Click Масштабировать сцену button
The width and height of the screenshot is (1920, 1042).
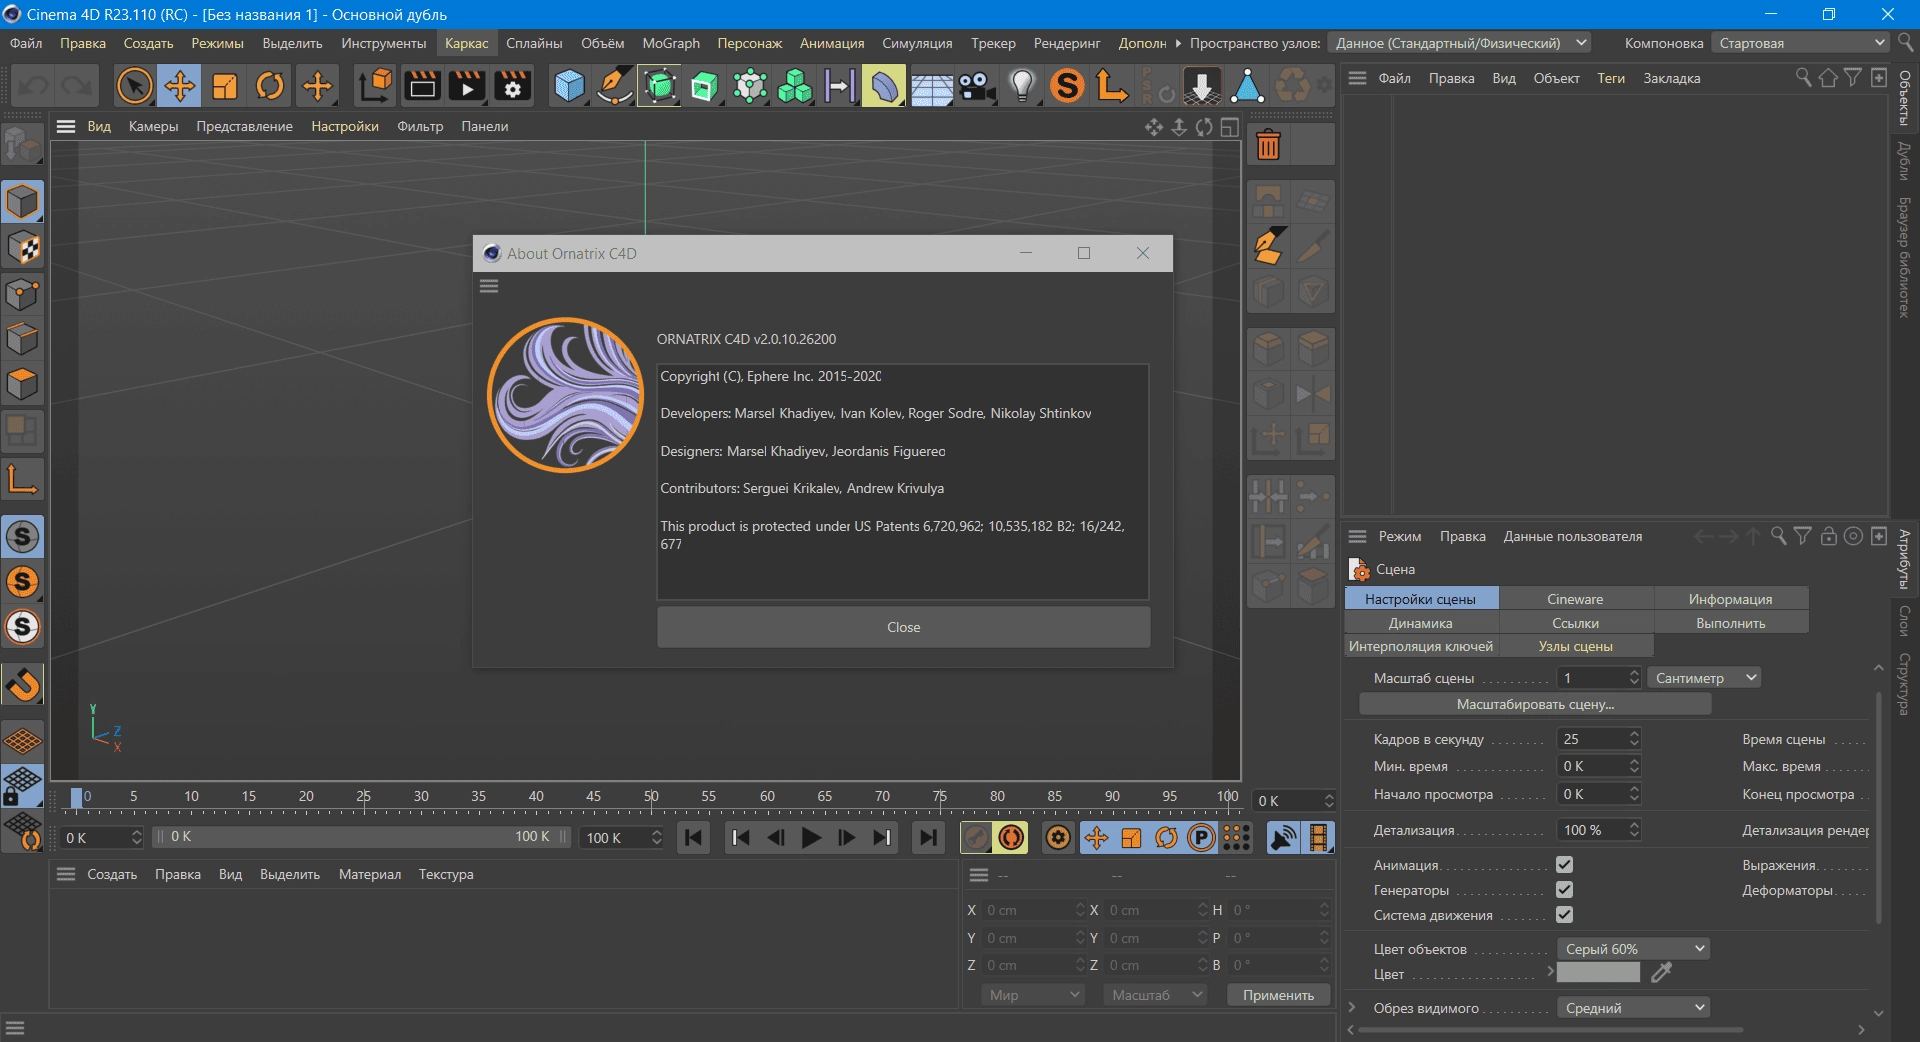pyautogui.click(x=1535, y=704)
